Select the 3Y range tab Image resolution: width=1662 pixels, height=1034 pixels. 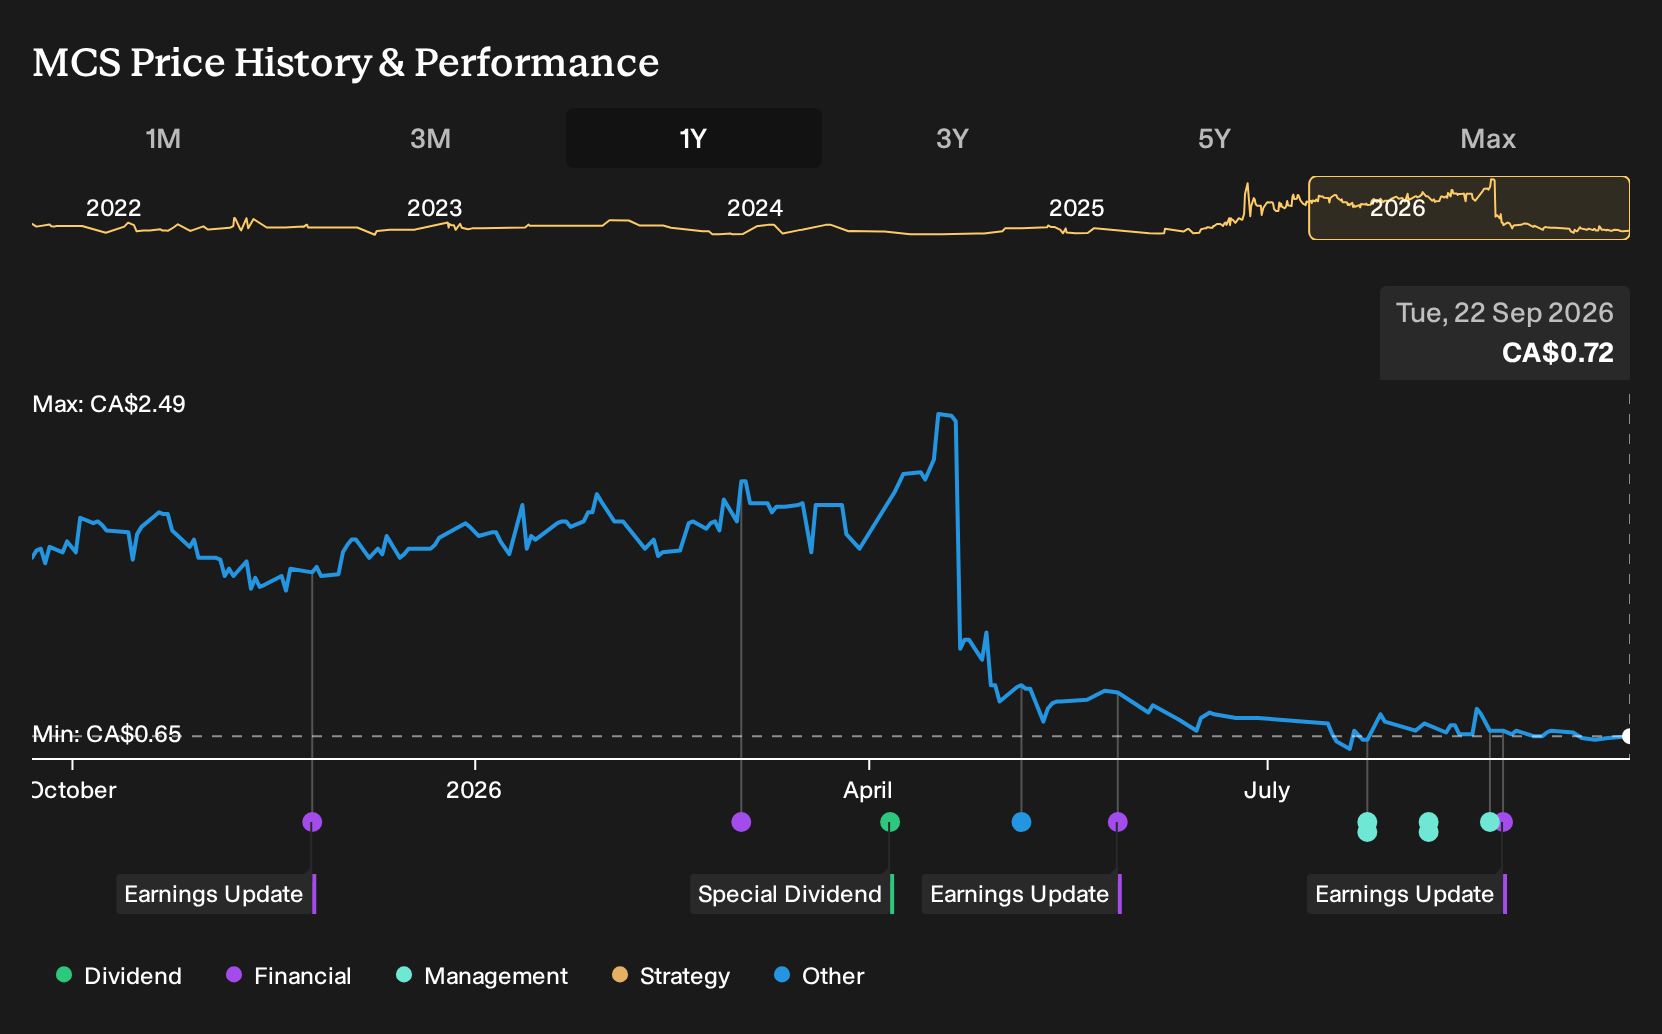[x=952, y=138]
